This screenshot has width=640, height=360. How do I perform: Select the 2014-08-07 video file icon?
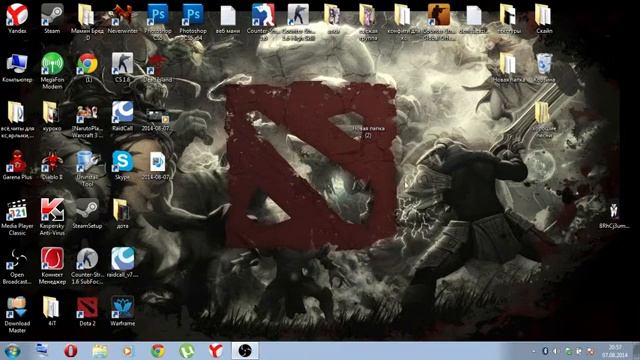(x=158, y=118)
